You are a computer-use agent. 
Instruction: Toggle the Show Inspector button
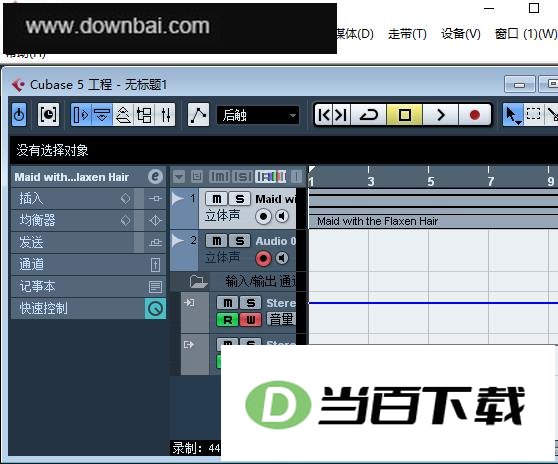(x=81, y=115)
